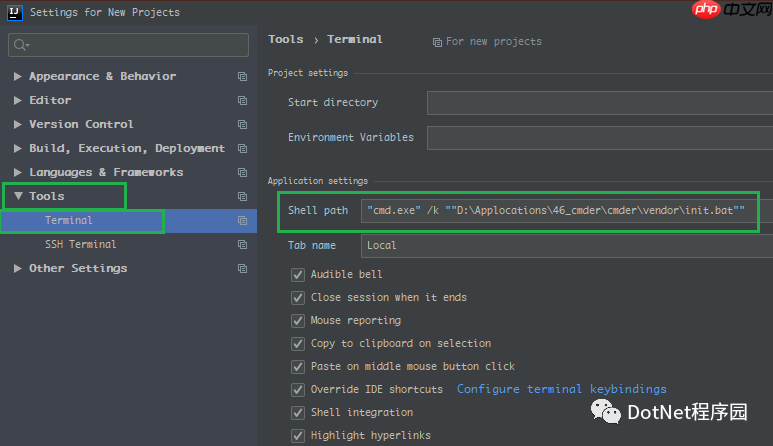Open Configure terminal keybindings link

[562, 389]
